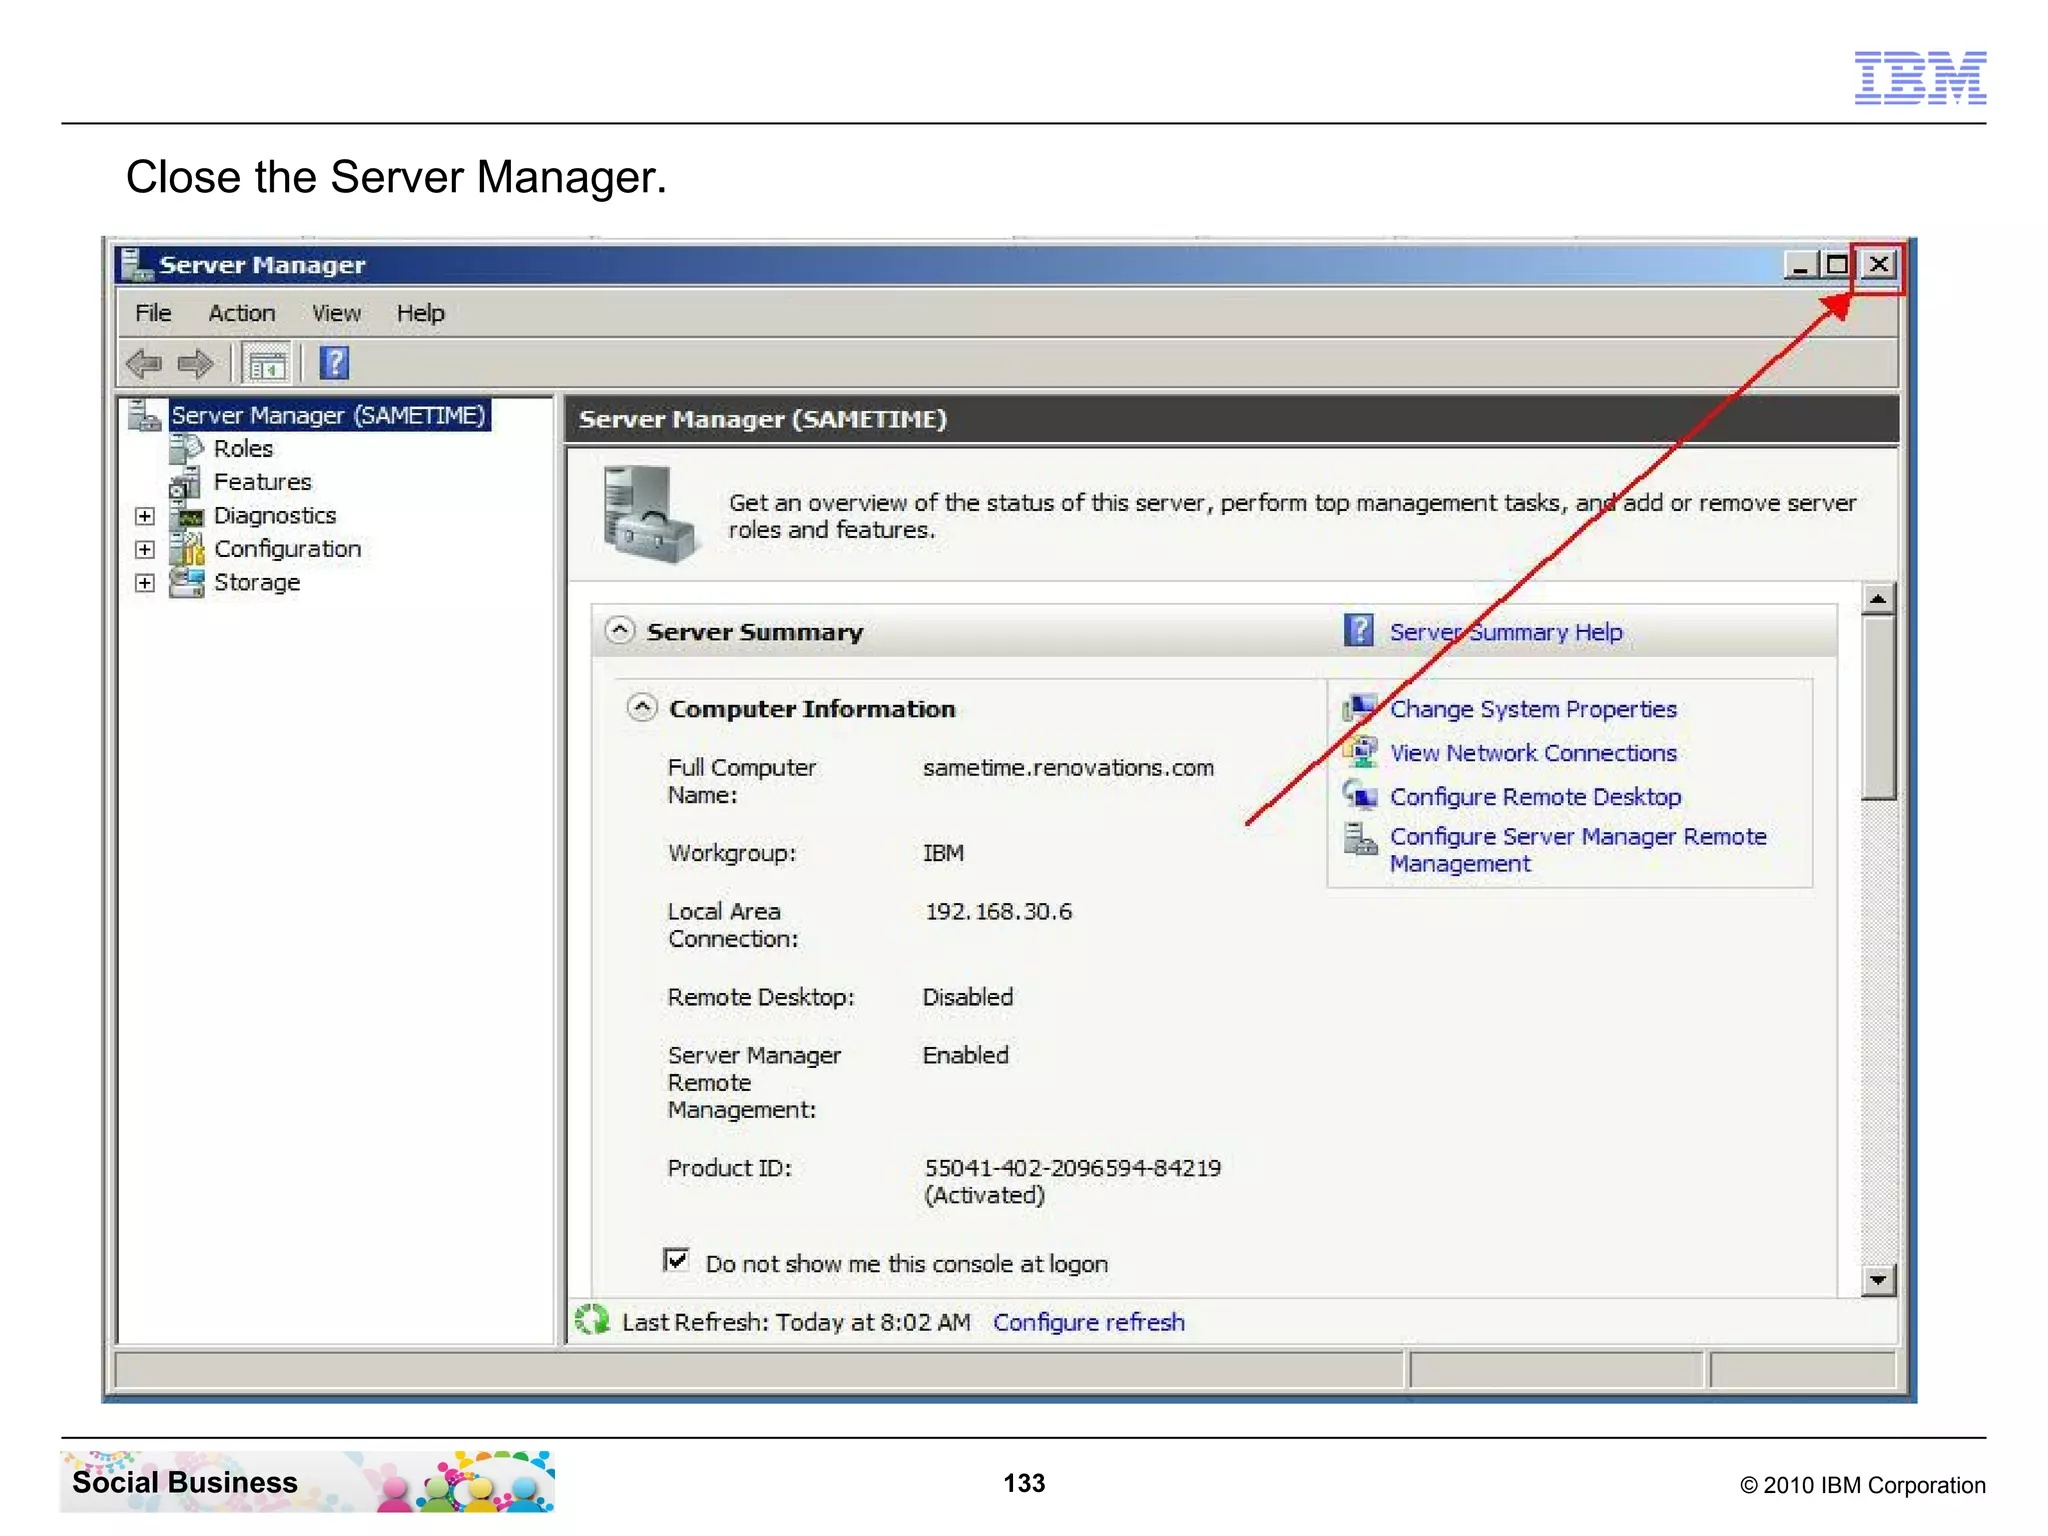This screenshot has width=2048, height=1536.
Task: Select the Features tree item
Action: (262, 482)
